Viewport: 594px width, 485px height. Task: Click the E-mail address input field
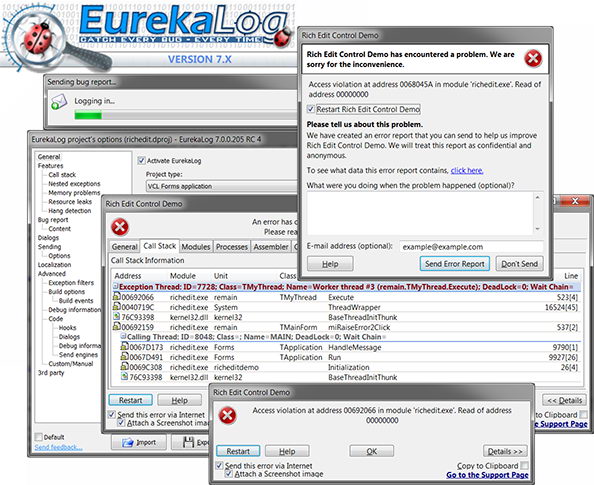click(471, 247)
